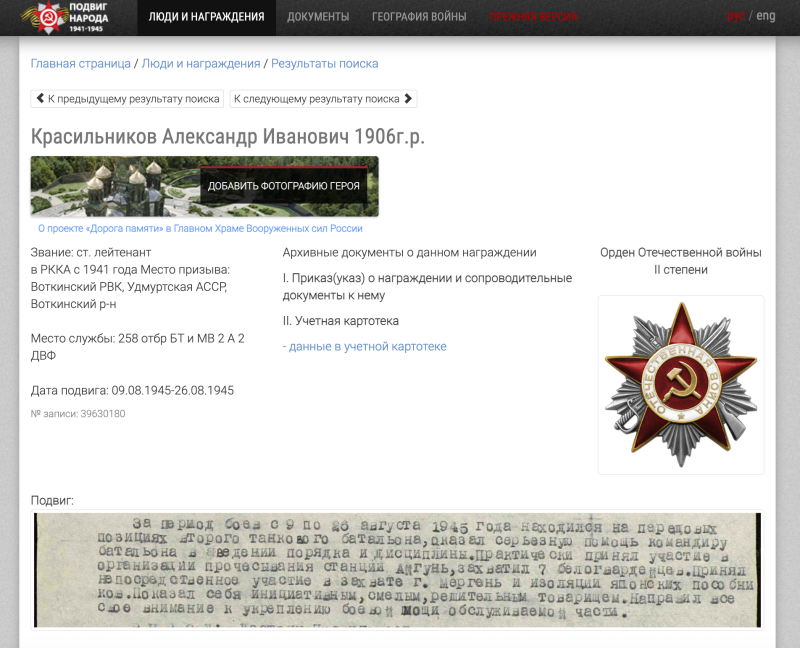The image size is (800, 648).
Task: Switch to the Документы menu section
Action: pos(318,17)
